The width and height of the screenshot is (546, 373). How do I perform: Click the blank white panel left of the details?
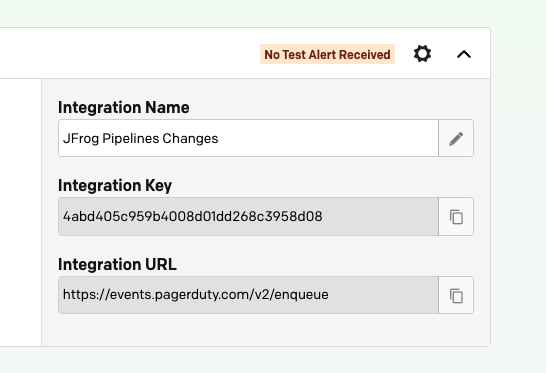tap(21, 212)
